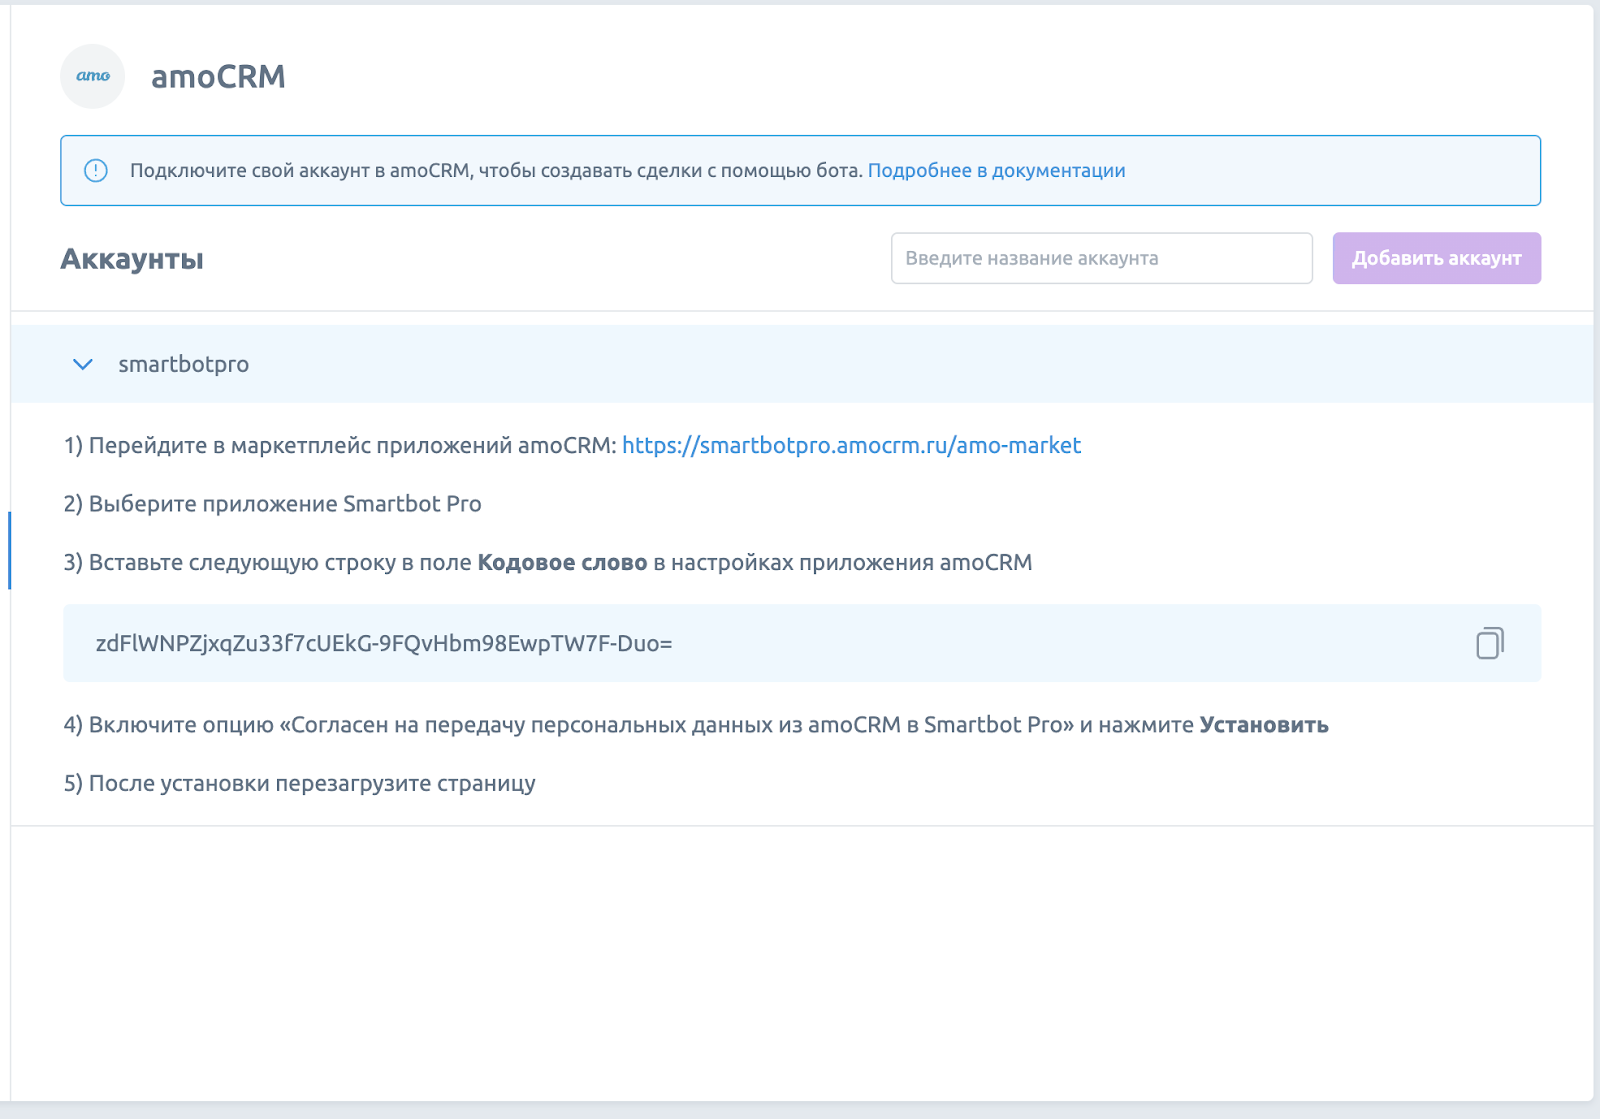This screenshot has height=1119, width=1600.
Task: Click step 5 'После установки перезагрузите страницу'
Action: pos(300,784)
